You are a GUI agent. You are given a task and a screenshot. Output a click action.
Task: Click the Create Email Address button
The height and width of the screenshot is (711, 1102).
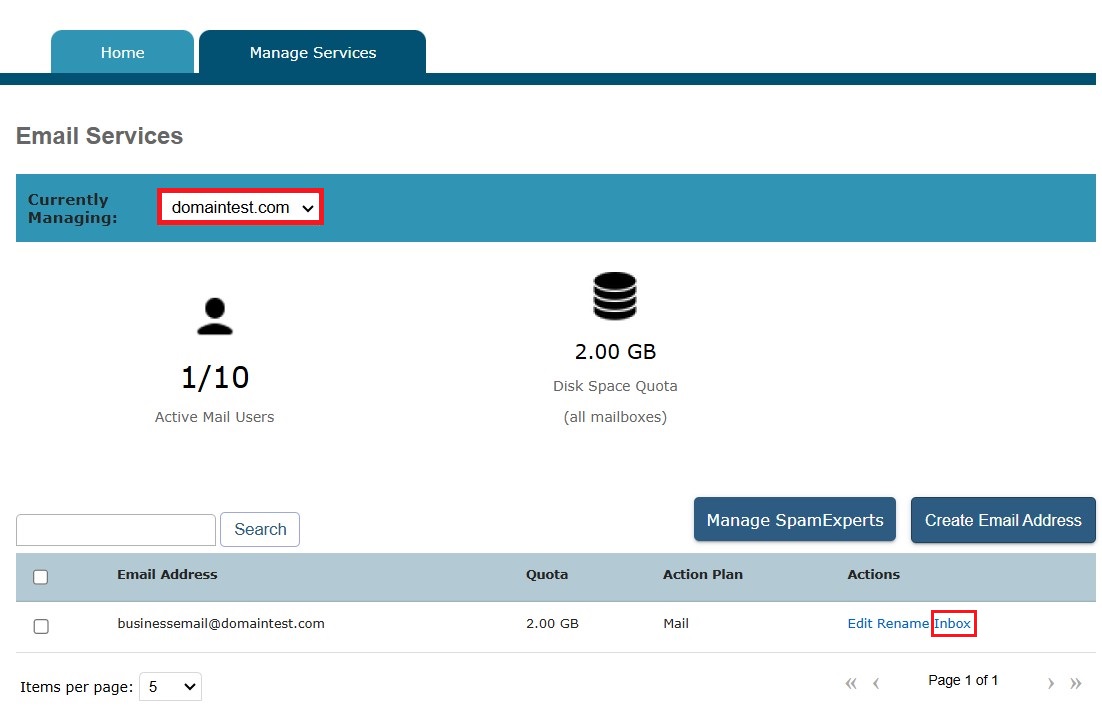pyautogui.click(x=1003, y=520)
